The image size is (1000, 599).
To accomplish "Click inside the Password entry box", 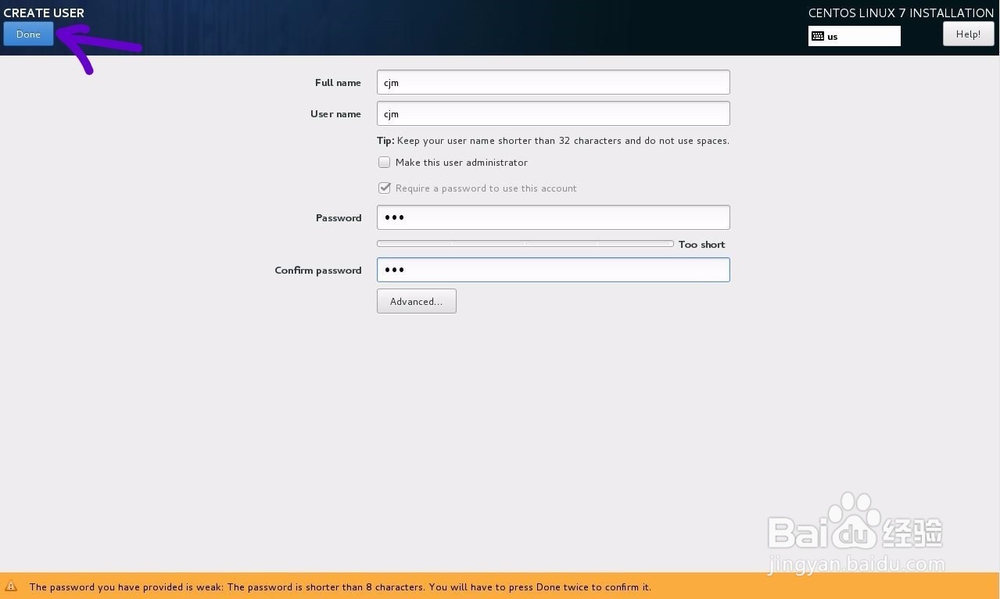I will pos(553,217).
